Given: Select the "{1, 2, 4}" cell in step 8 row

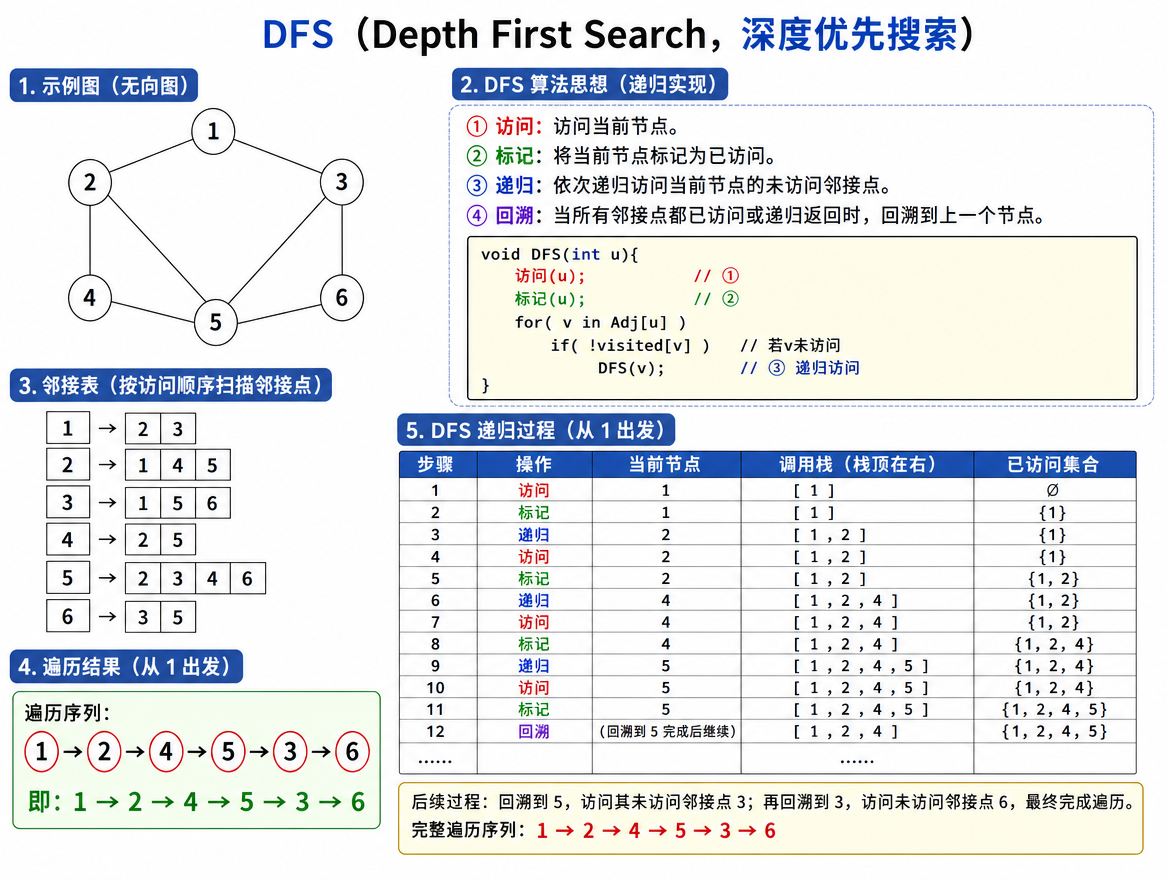Looking at the screenshot, I should (x=1054, y=644).
